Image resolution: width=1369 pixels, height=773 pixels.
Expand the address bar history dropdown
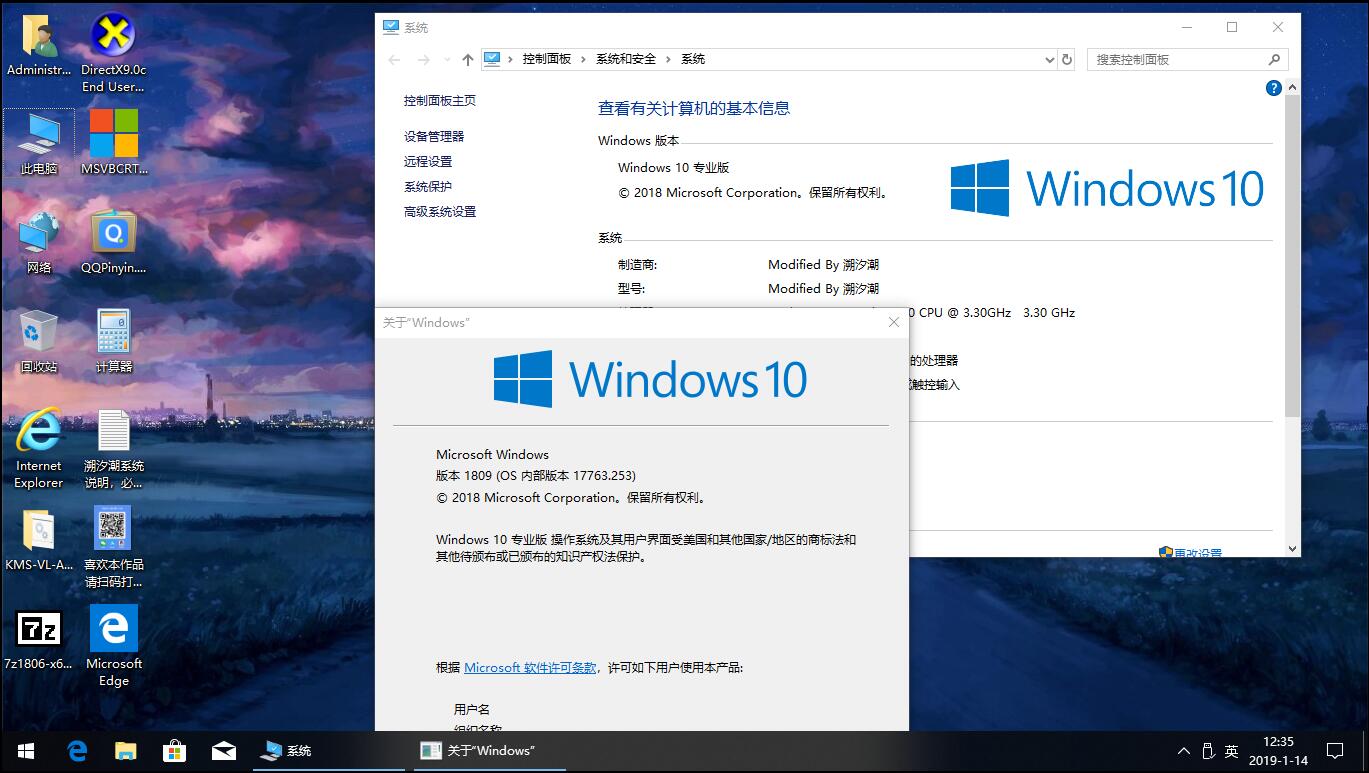1049,60
